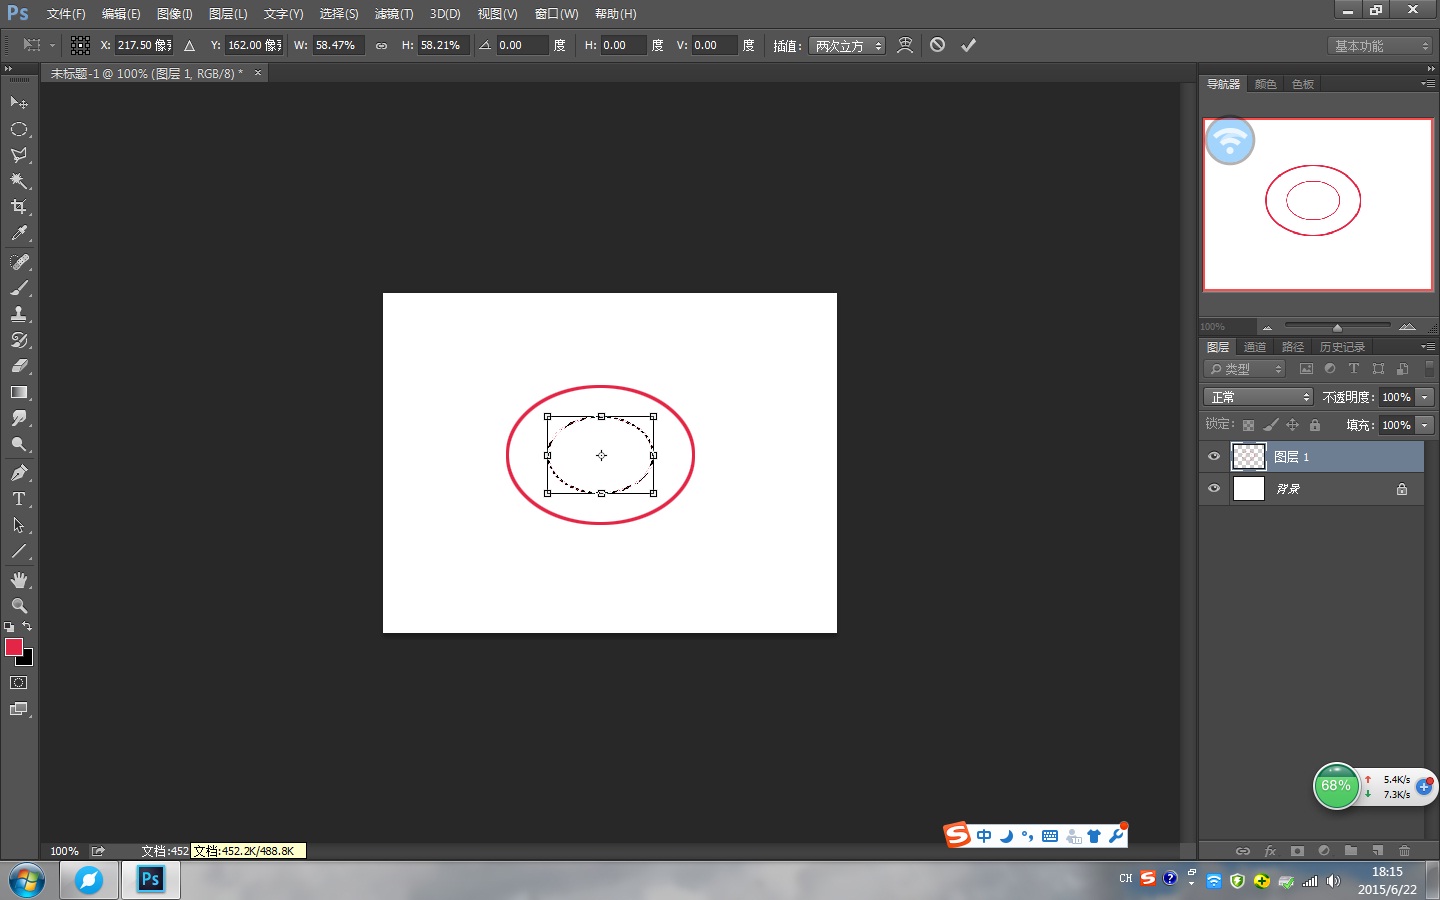
Task: Open the layer filter 类型 dropdown
Action: pyautogui.click(x=1245, y=369)
